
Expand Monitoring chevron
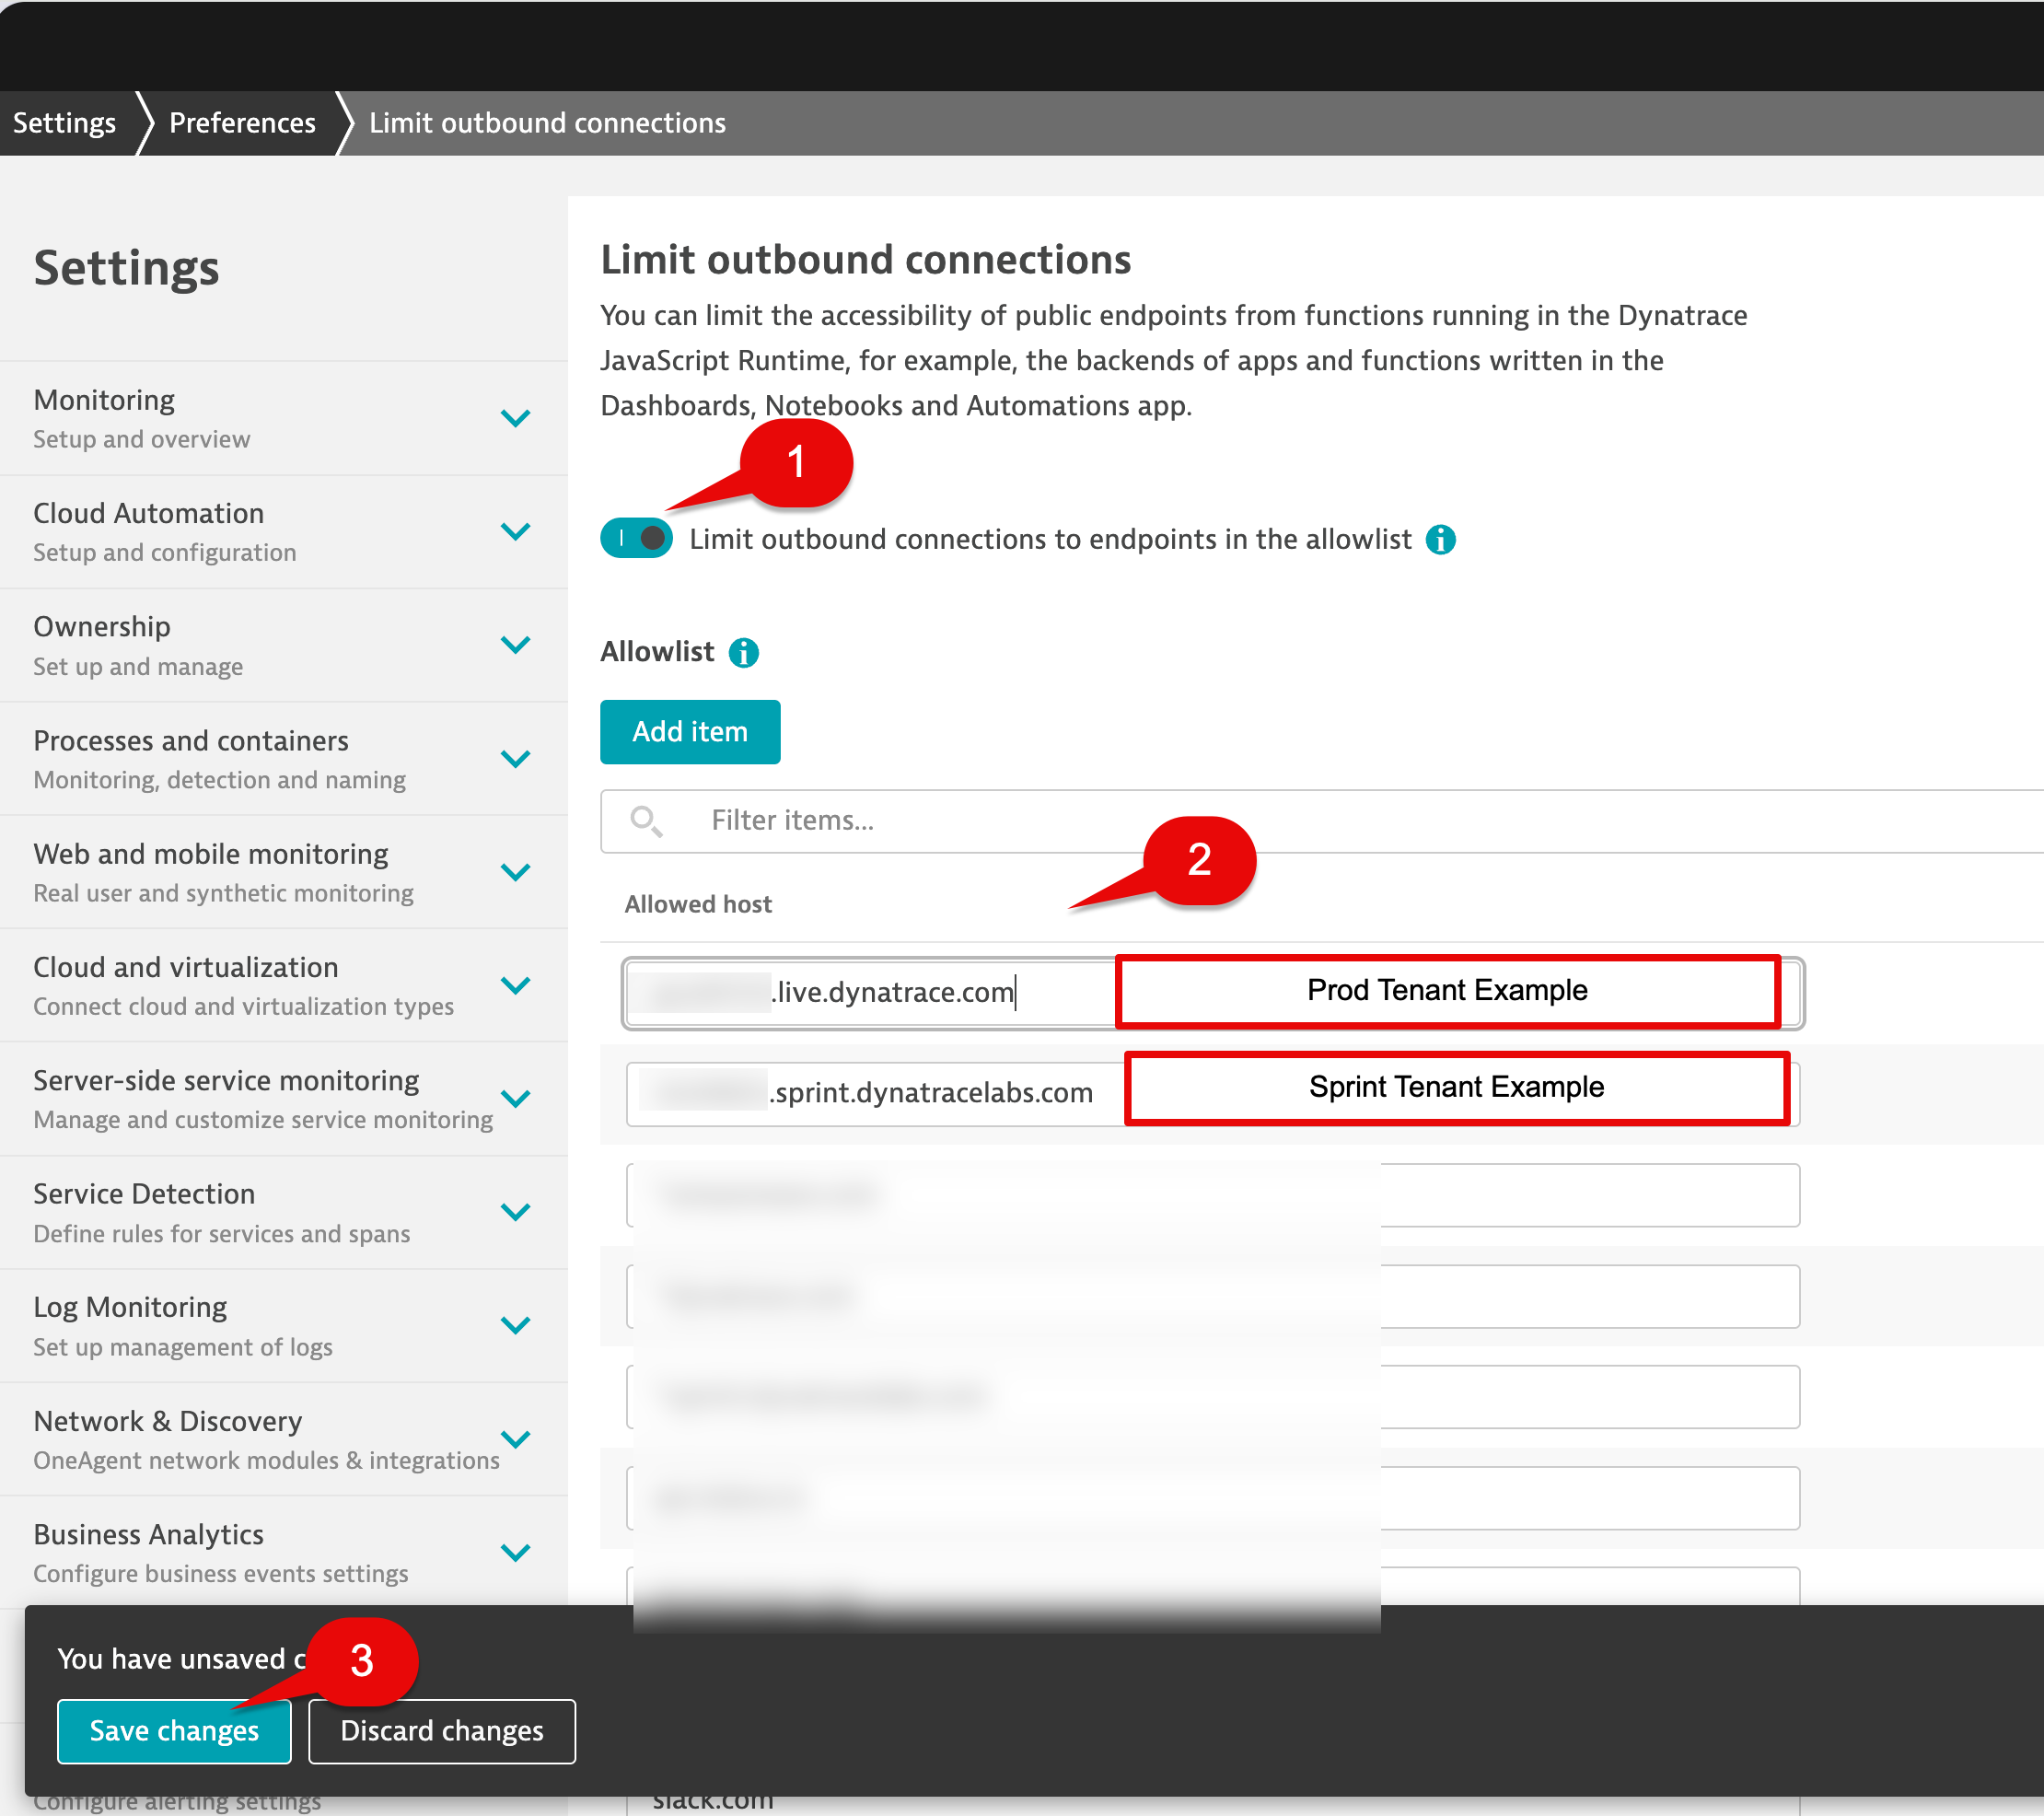(x=515, y=419)
